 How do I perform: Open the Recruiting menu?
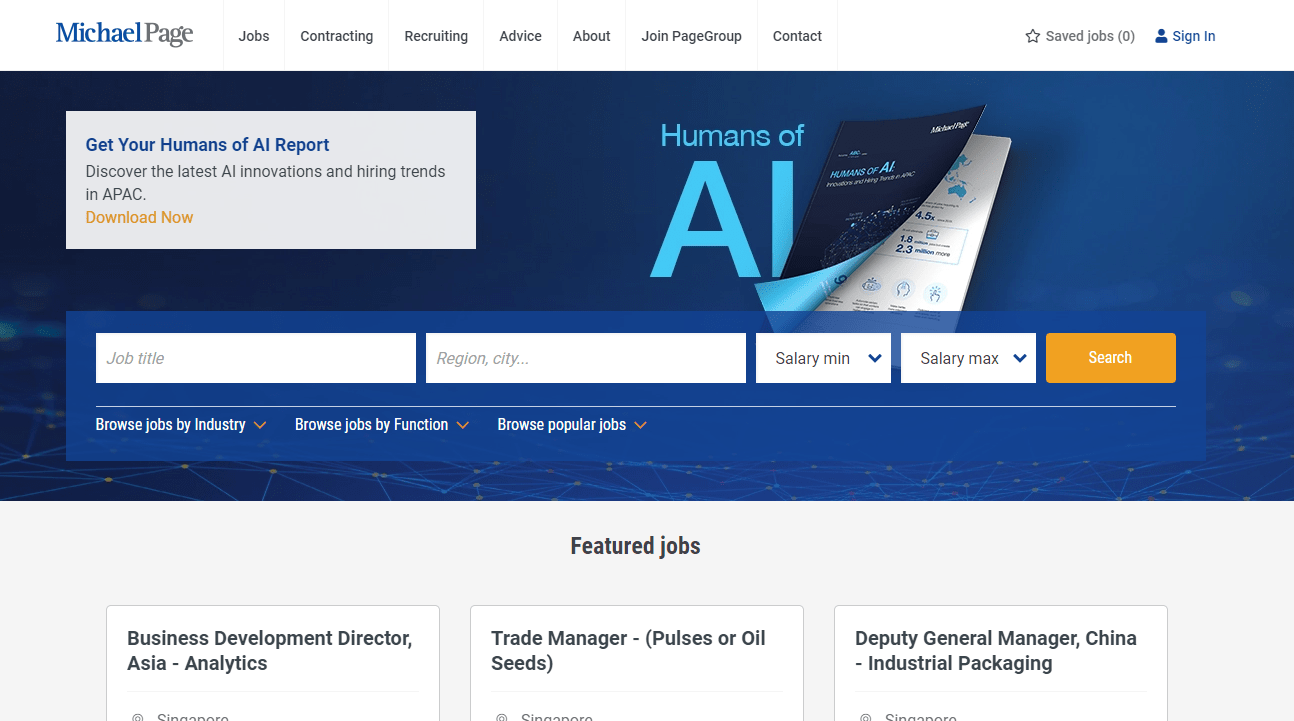pos(436,36)
